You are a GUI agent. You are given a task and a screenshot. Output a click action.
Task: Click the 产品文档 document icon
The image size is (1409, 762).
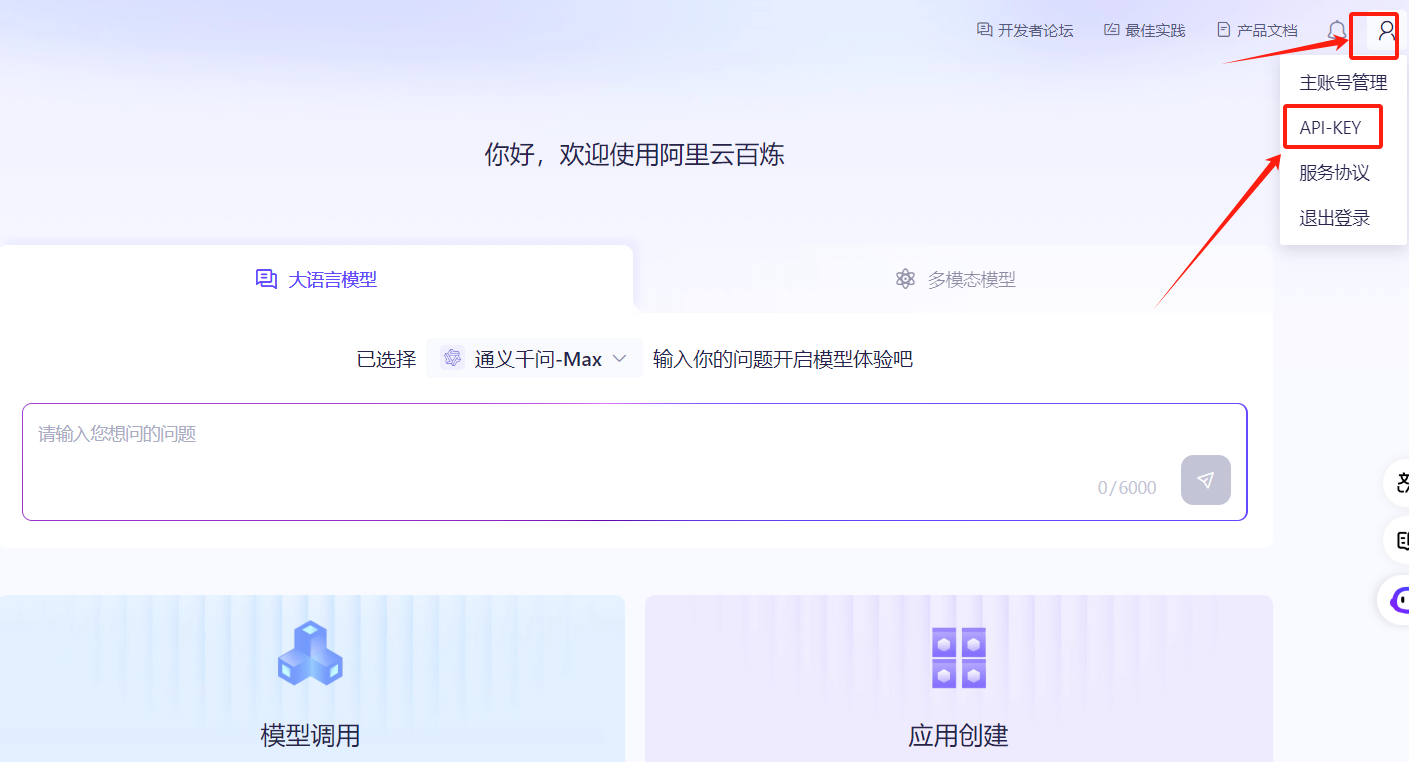(x=1223, y=30)
